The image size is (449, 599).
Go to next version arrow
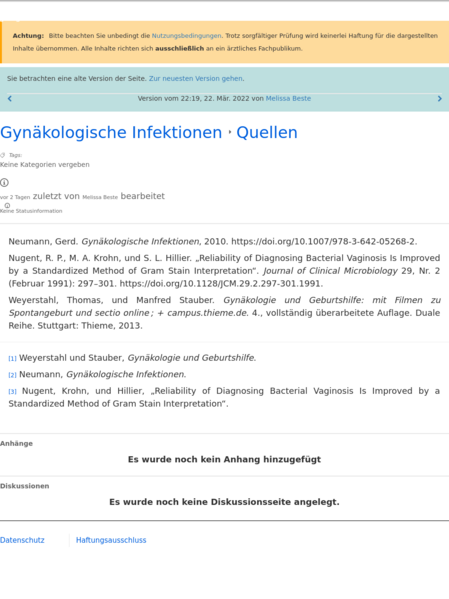(x=439, y=99)
